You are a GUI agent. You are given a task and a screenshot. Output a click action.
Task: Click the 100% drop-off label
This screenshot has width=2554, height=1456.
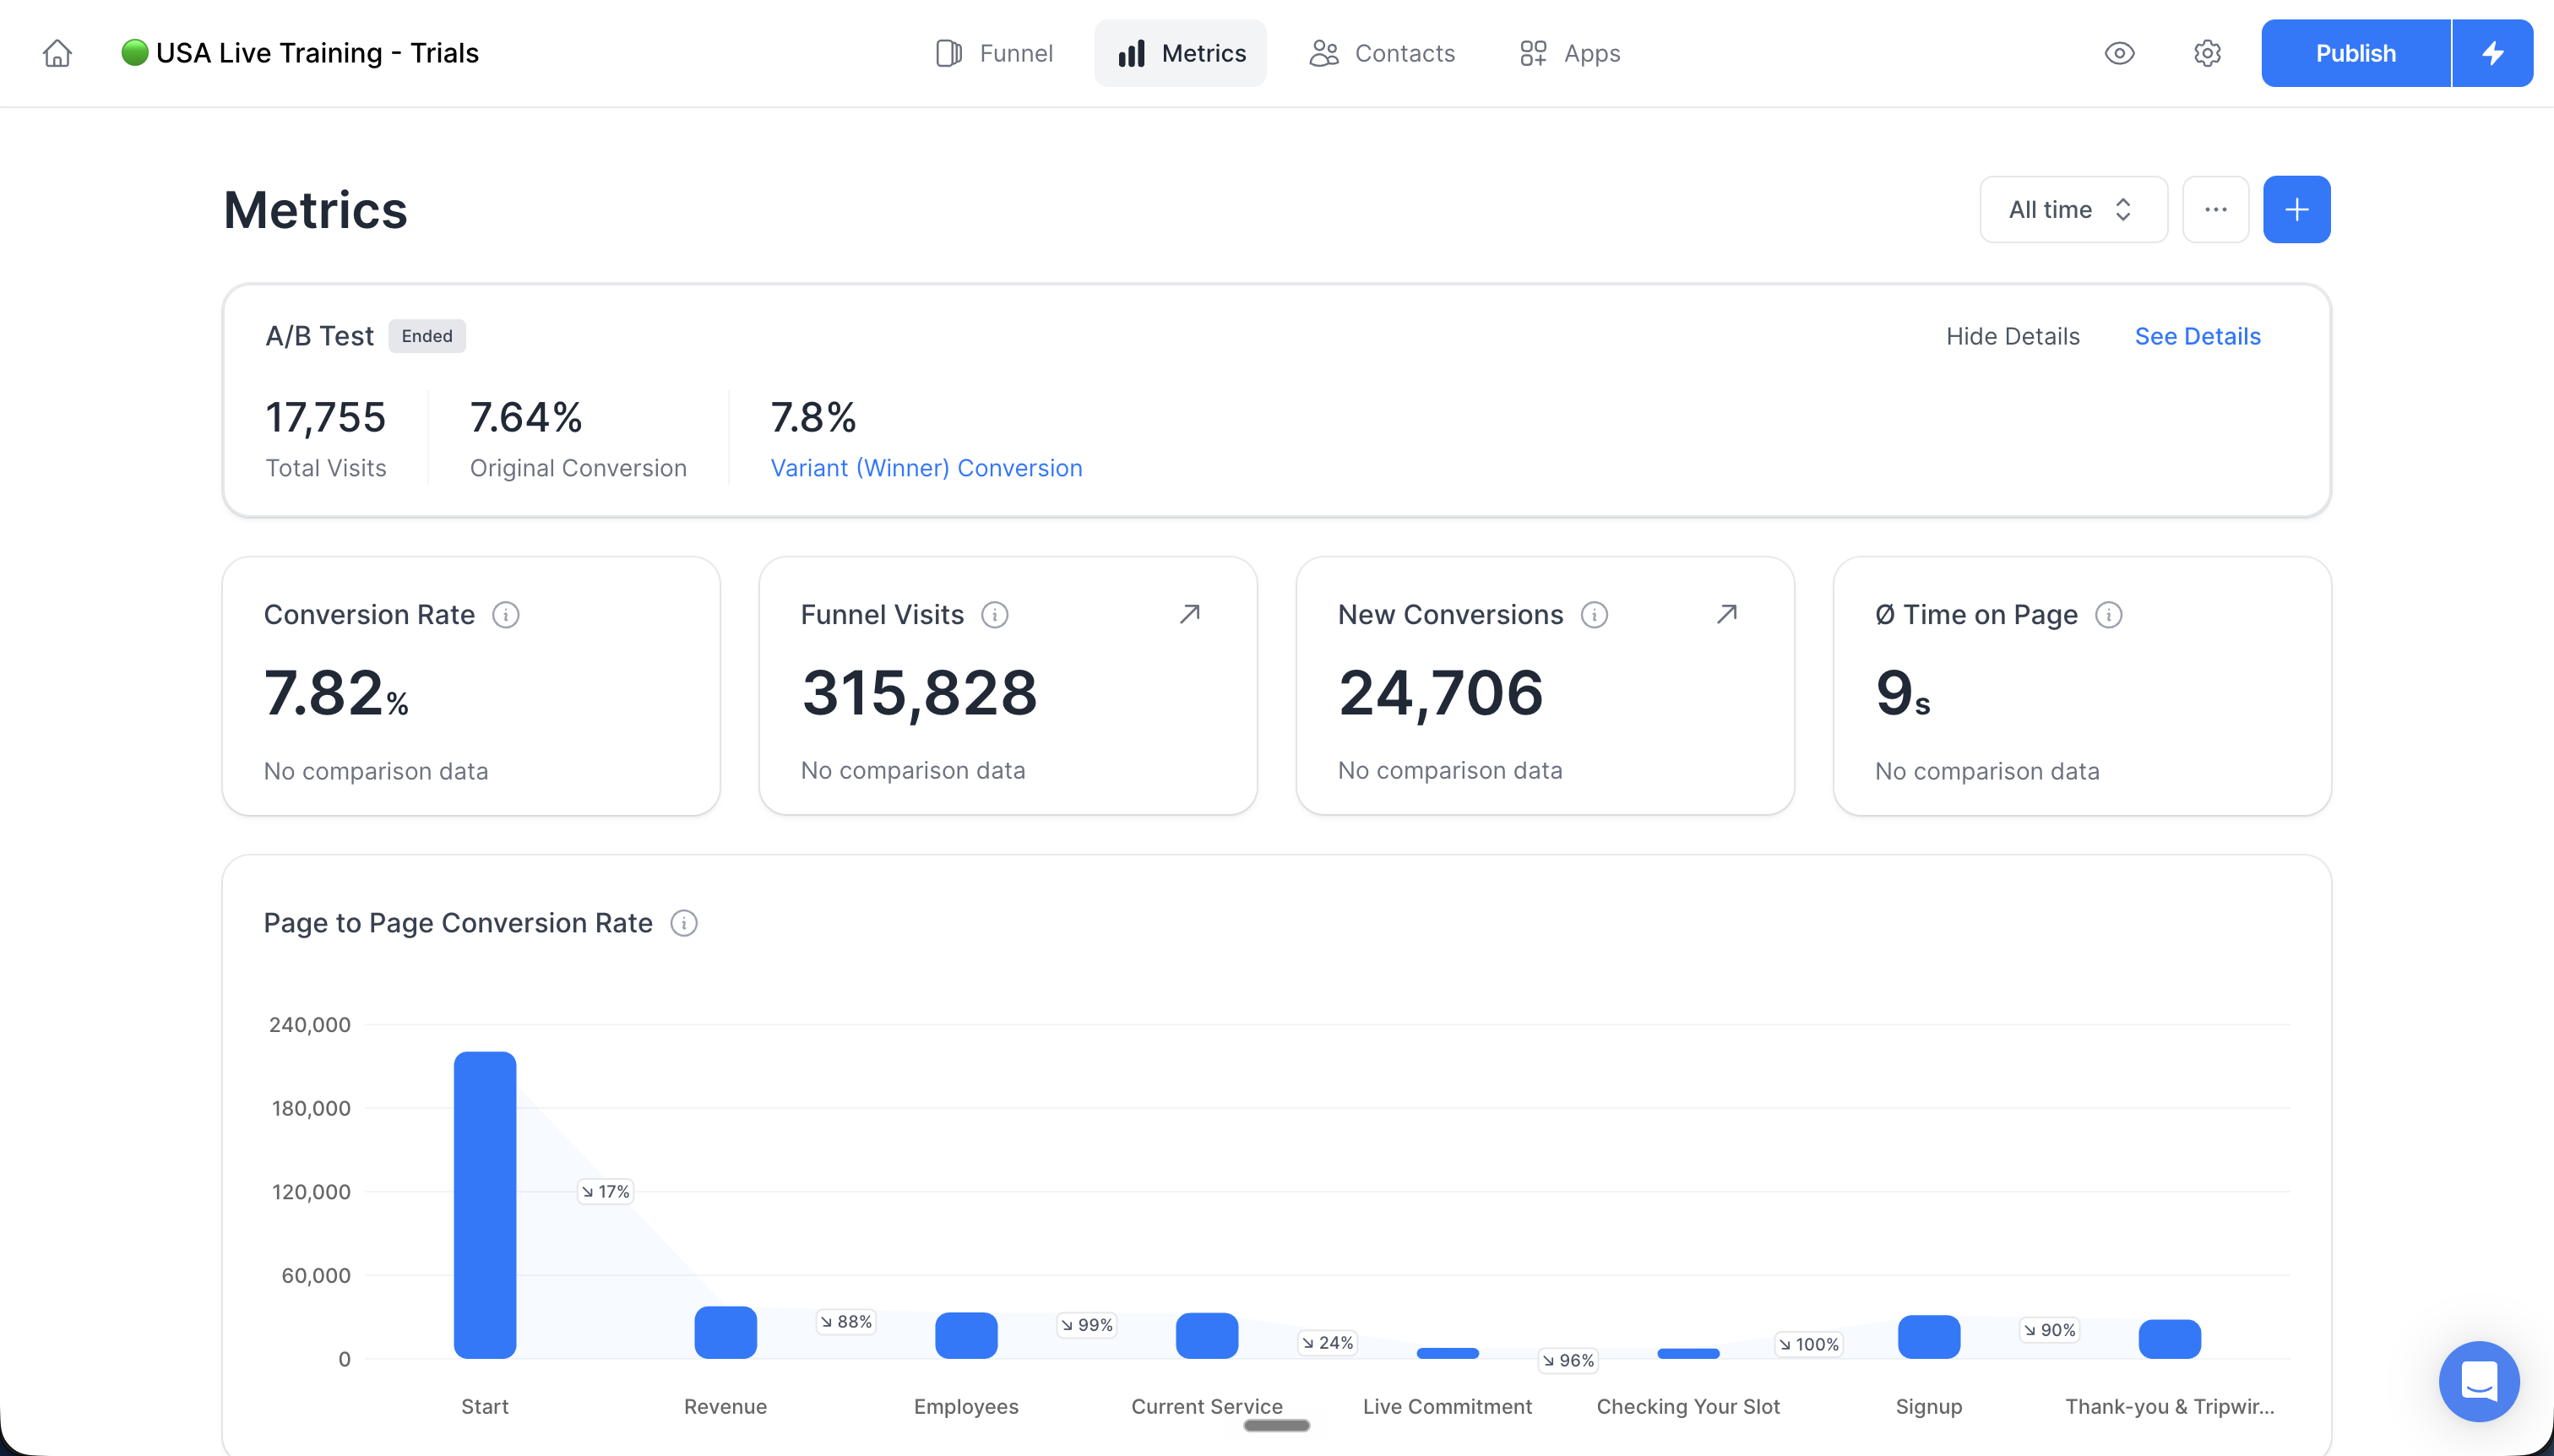(x=1808, y=1344)
